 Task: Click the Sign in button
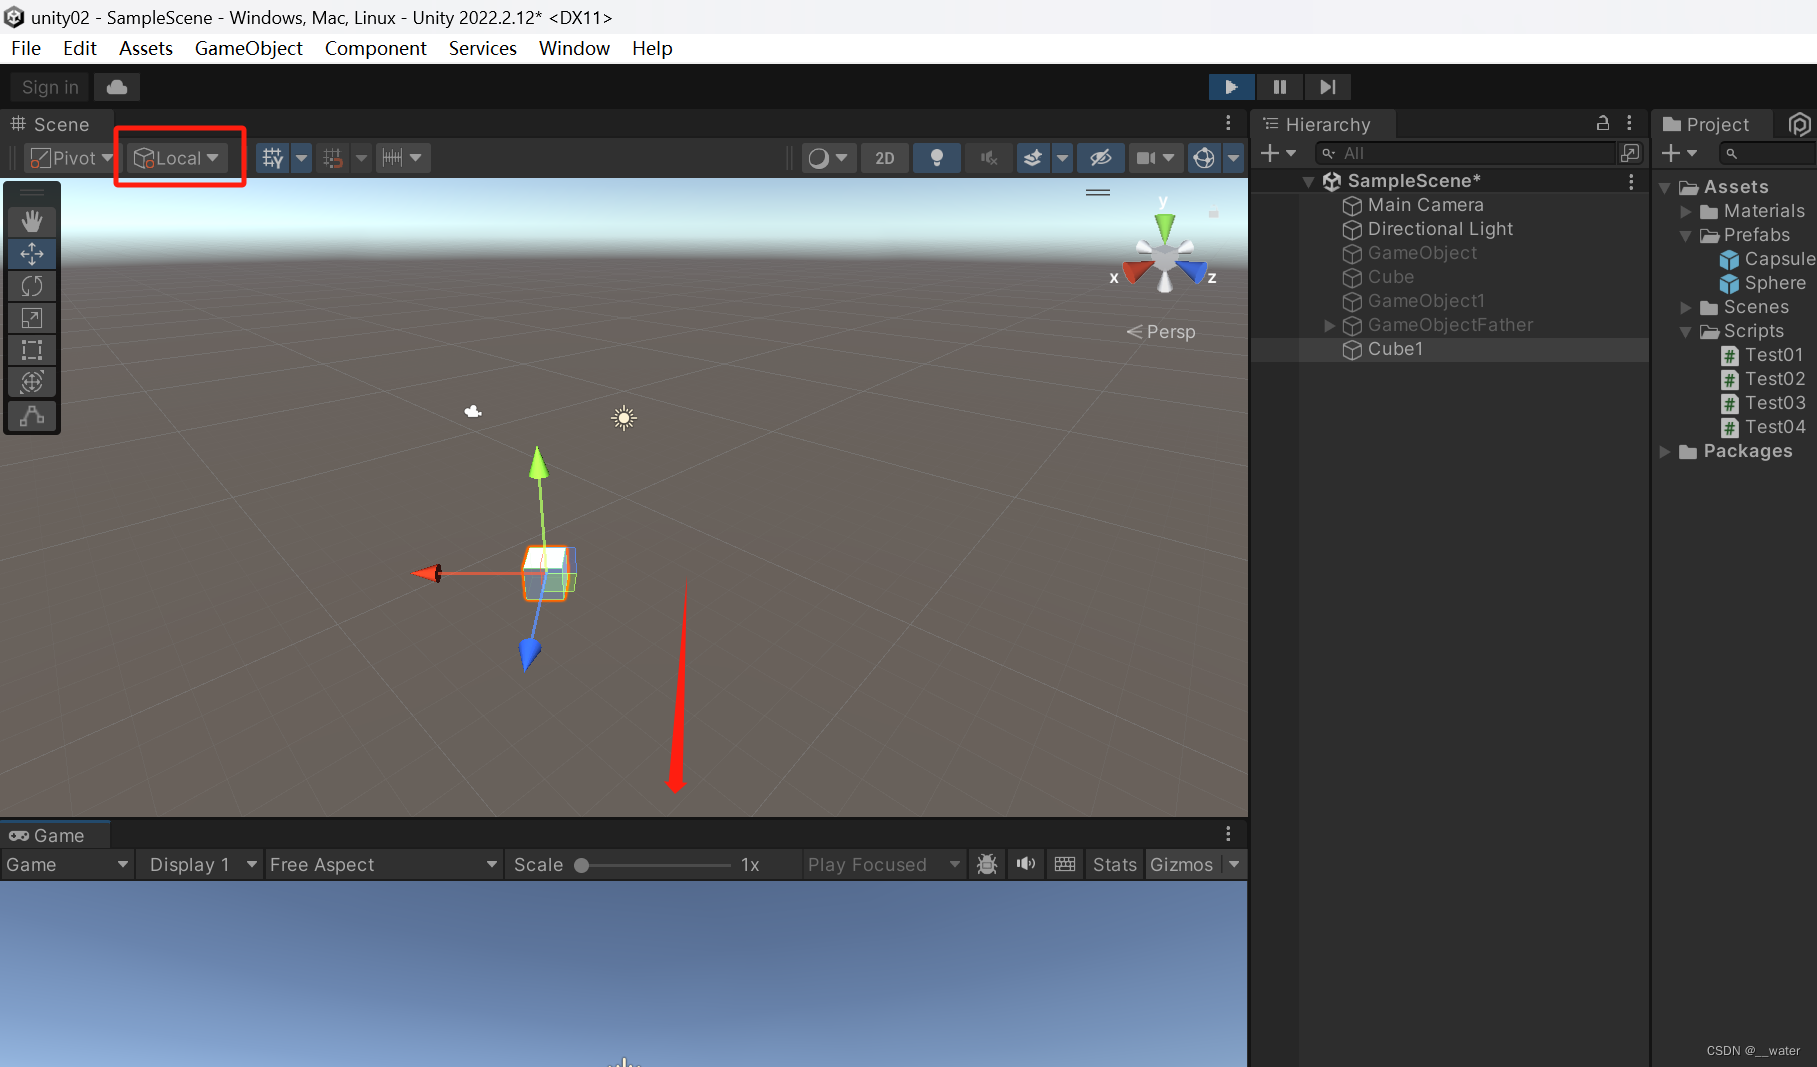(x=50, y=87)
